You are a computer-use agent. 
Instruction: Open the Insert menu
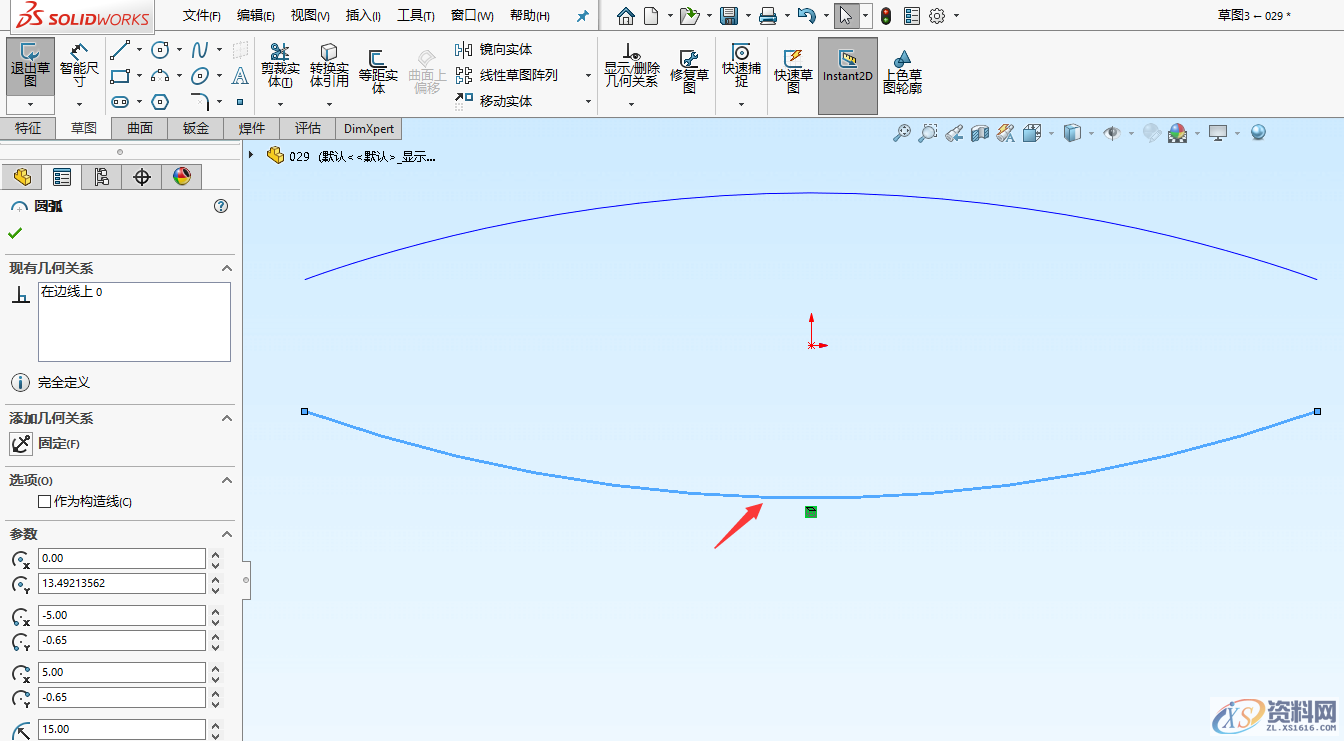[362, 15]
